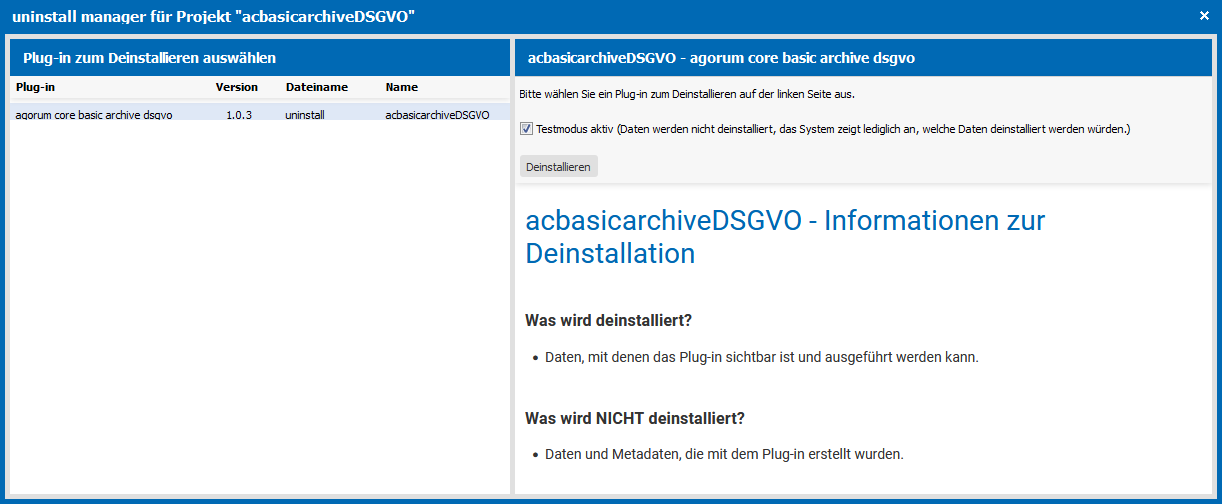Screen dimensions: 1222x504
Task: Click the uninstall filename cell
Action: tap(305, 115)
